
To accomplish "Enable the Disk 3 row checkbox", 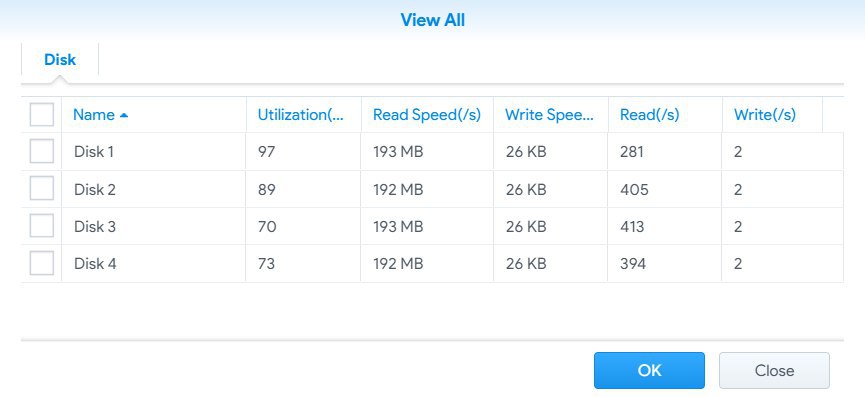I will pos(41,226).
